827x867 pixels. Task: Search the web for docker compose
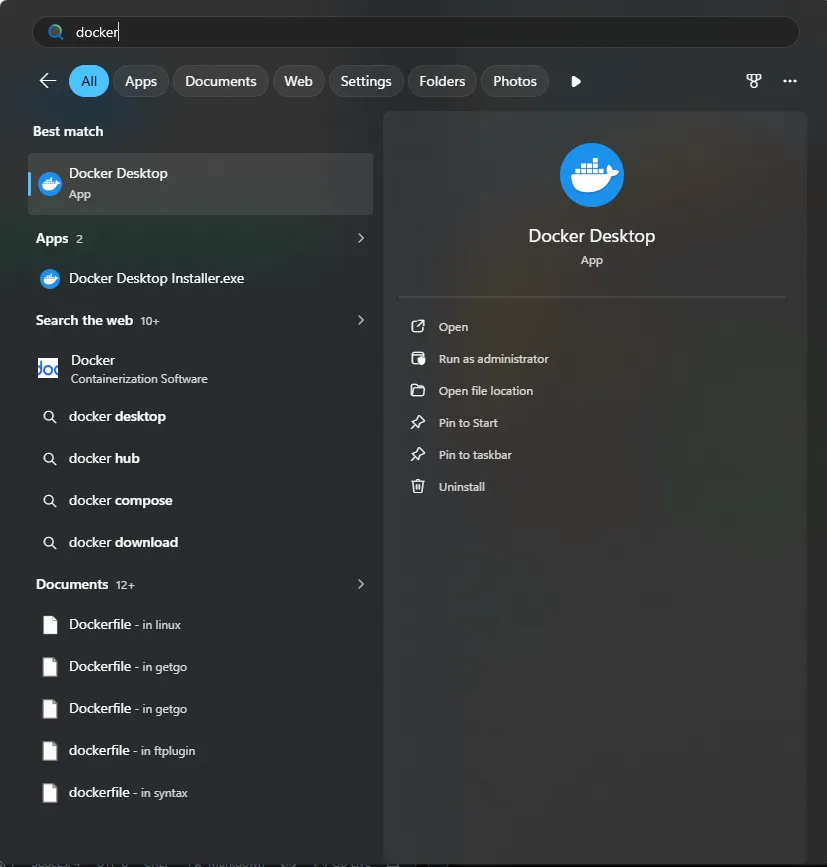201,501
